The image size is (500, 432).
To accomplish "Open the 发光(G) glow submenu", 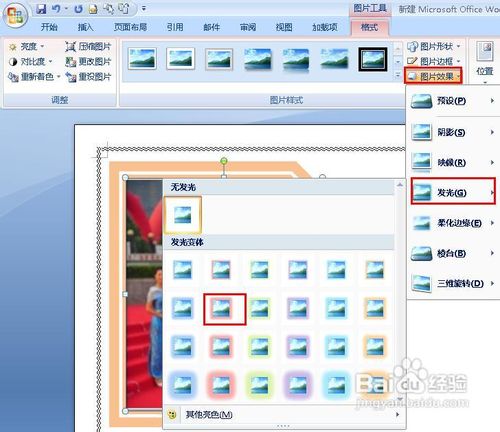I will 453,191.
